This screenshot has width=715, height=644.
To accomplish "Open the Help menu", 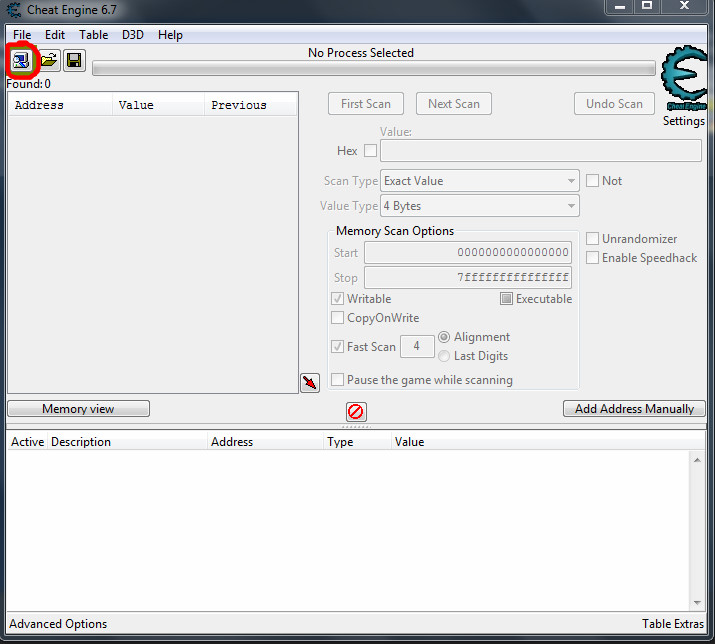I will coord(170,35).
